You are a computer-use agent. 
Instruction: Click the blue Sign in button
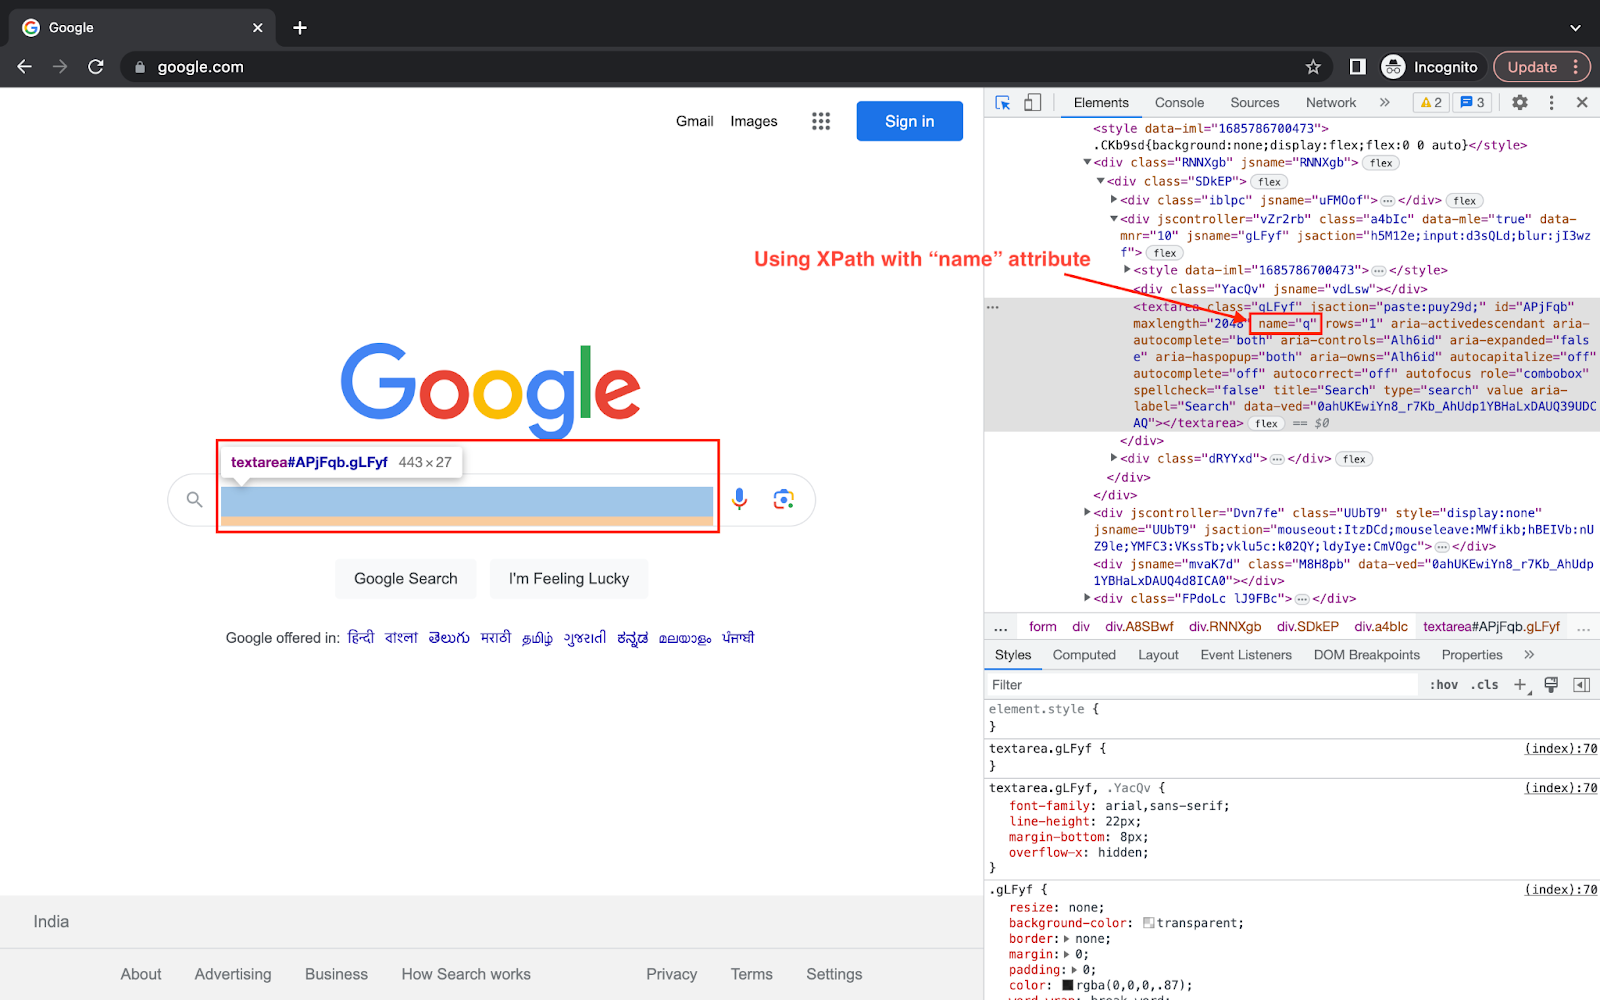[909, 121]
